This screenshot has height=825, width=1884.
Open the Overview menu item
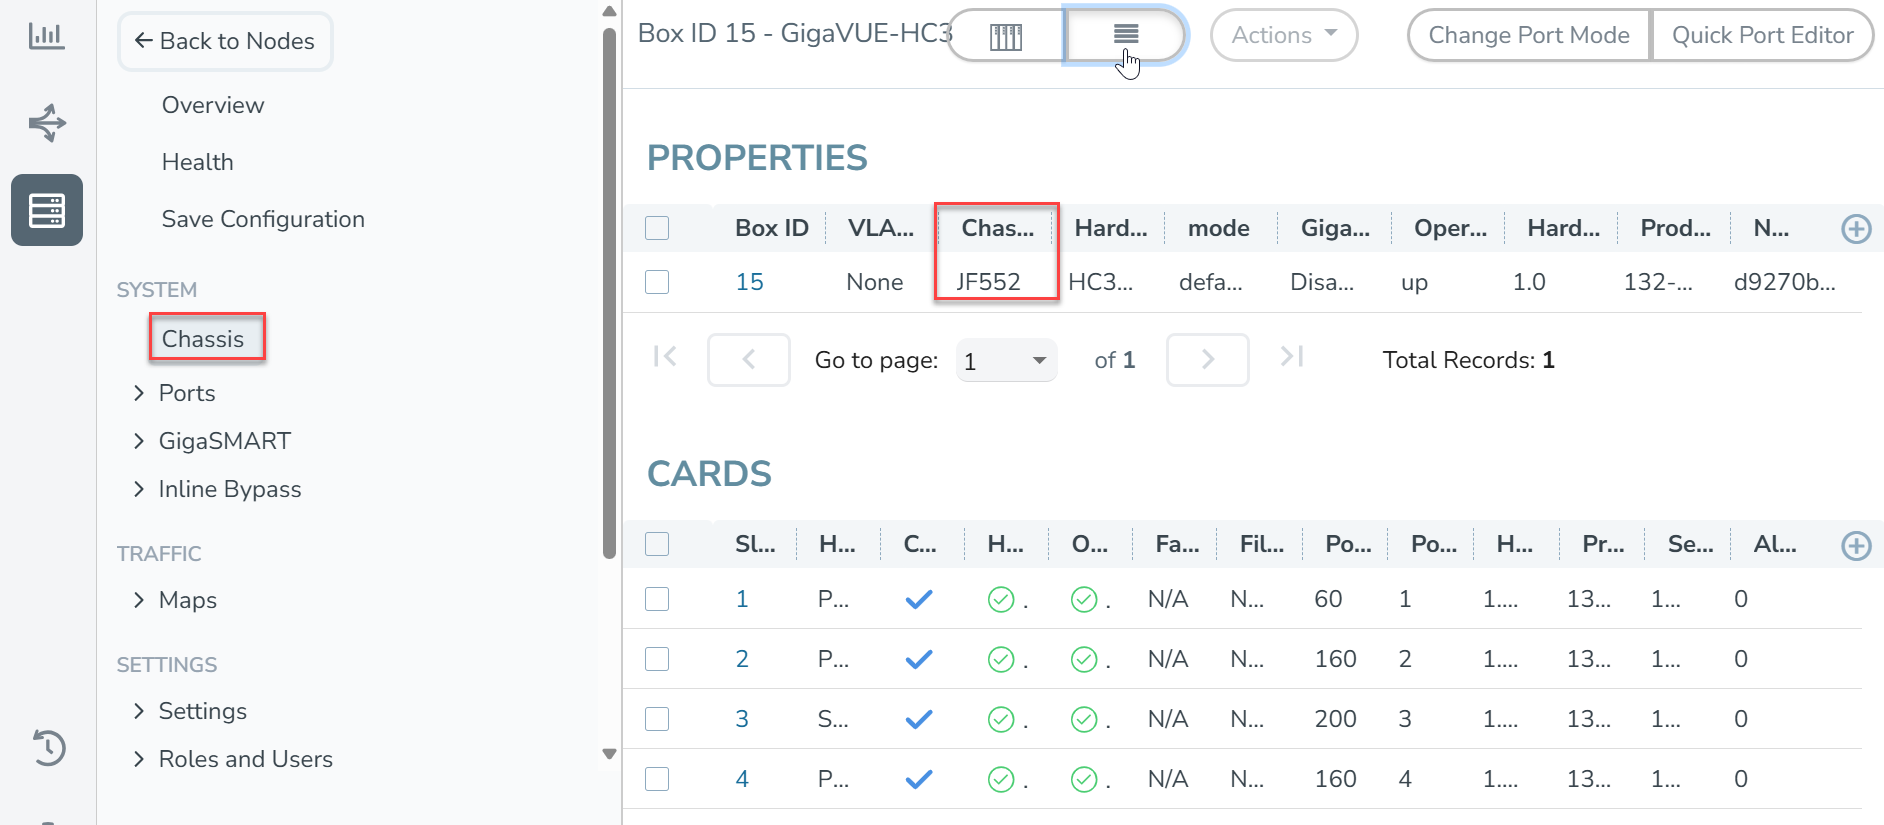213,105
